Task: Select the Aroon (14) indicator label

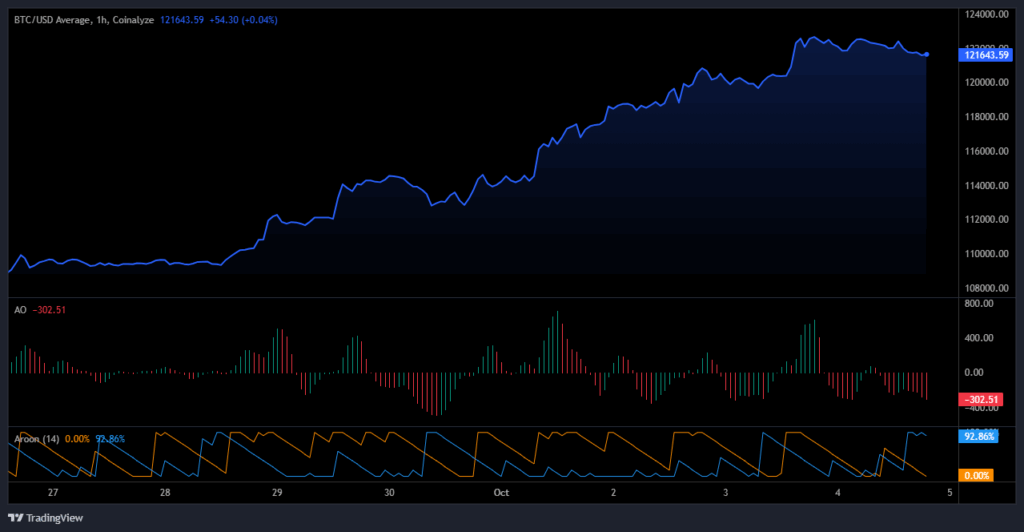Action: pos(34,438)
